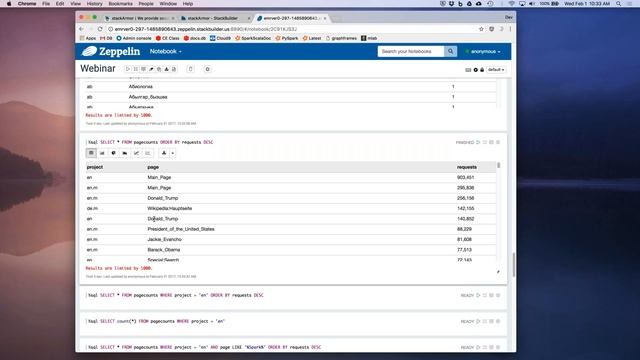Open notebook permissions lock icon
Image resolution: width=640 pixels, height=360 pixels.
click(482, 70)
